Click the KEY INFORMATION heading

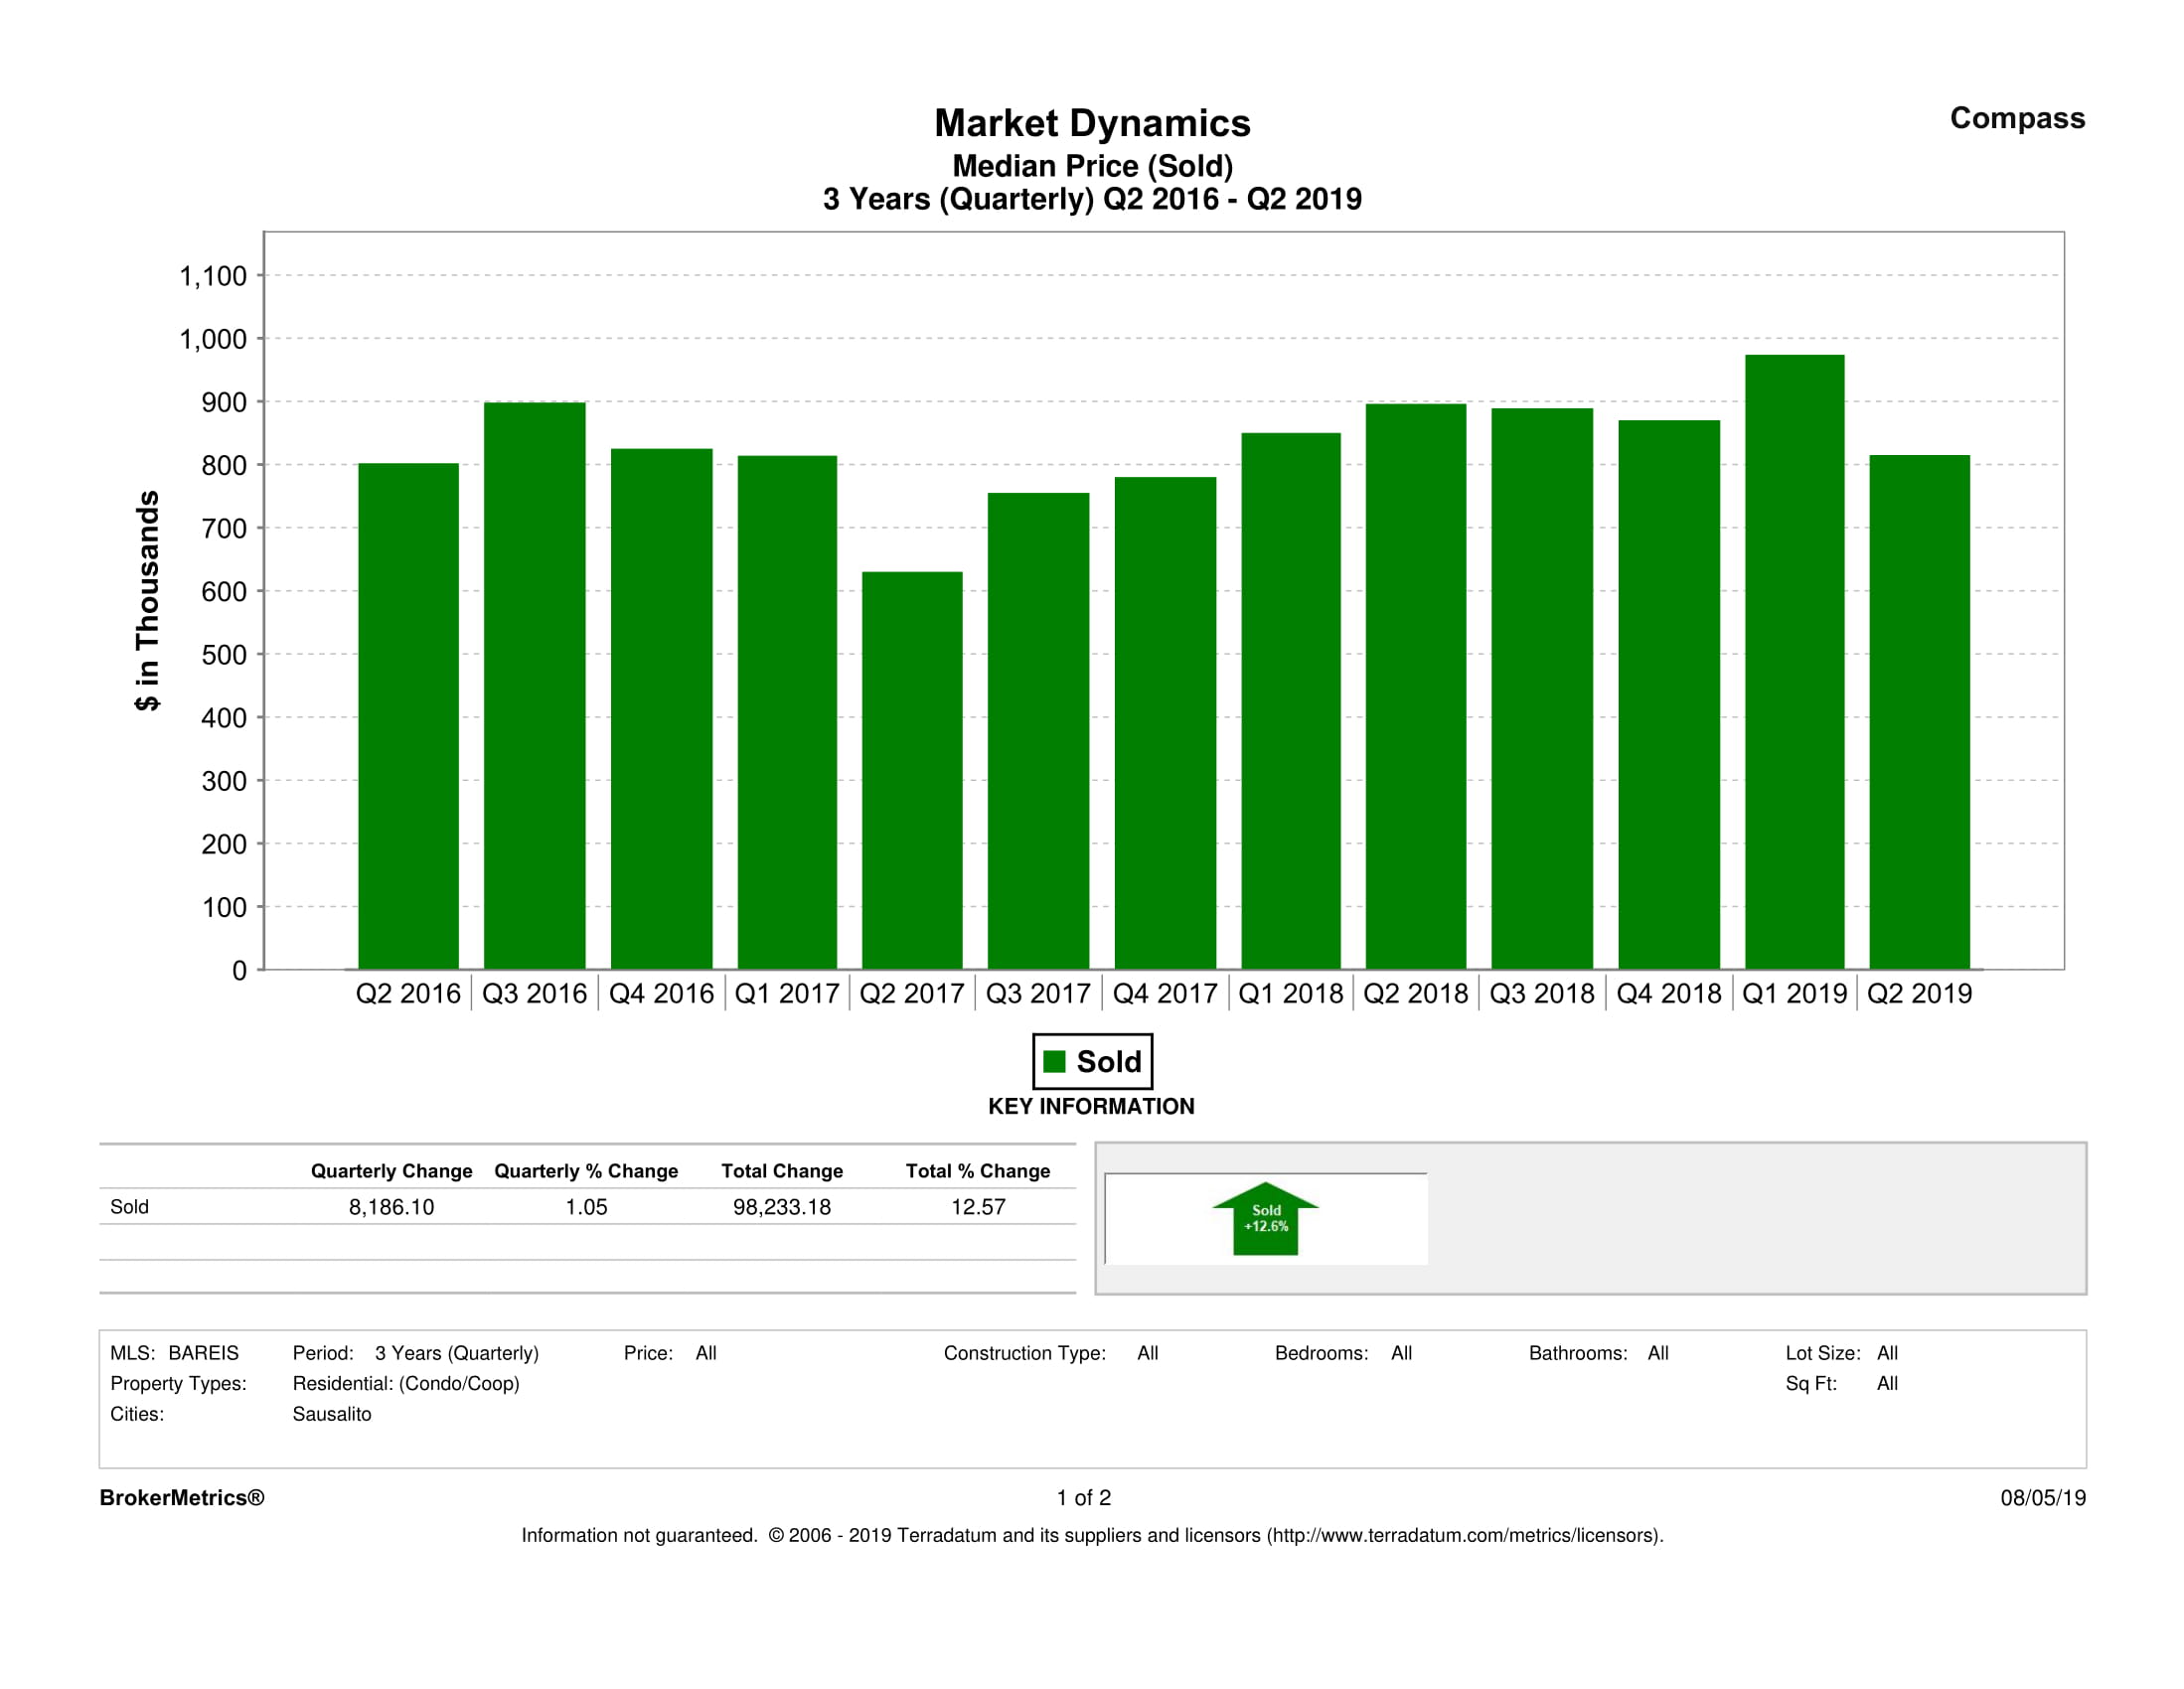(x=1091, y=1106)
